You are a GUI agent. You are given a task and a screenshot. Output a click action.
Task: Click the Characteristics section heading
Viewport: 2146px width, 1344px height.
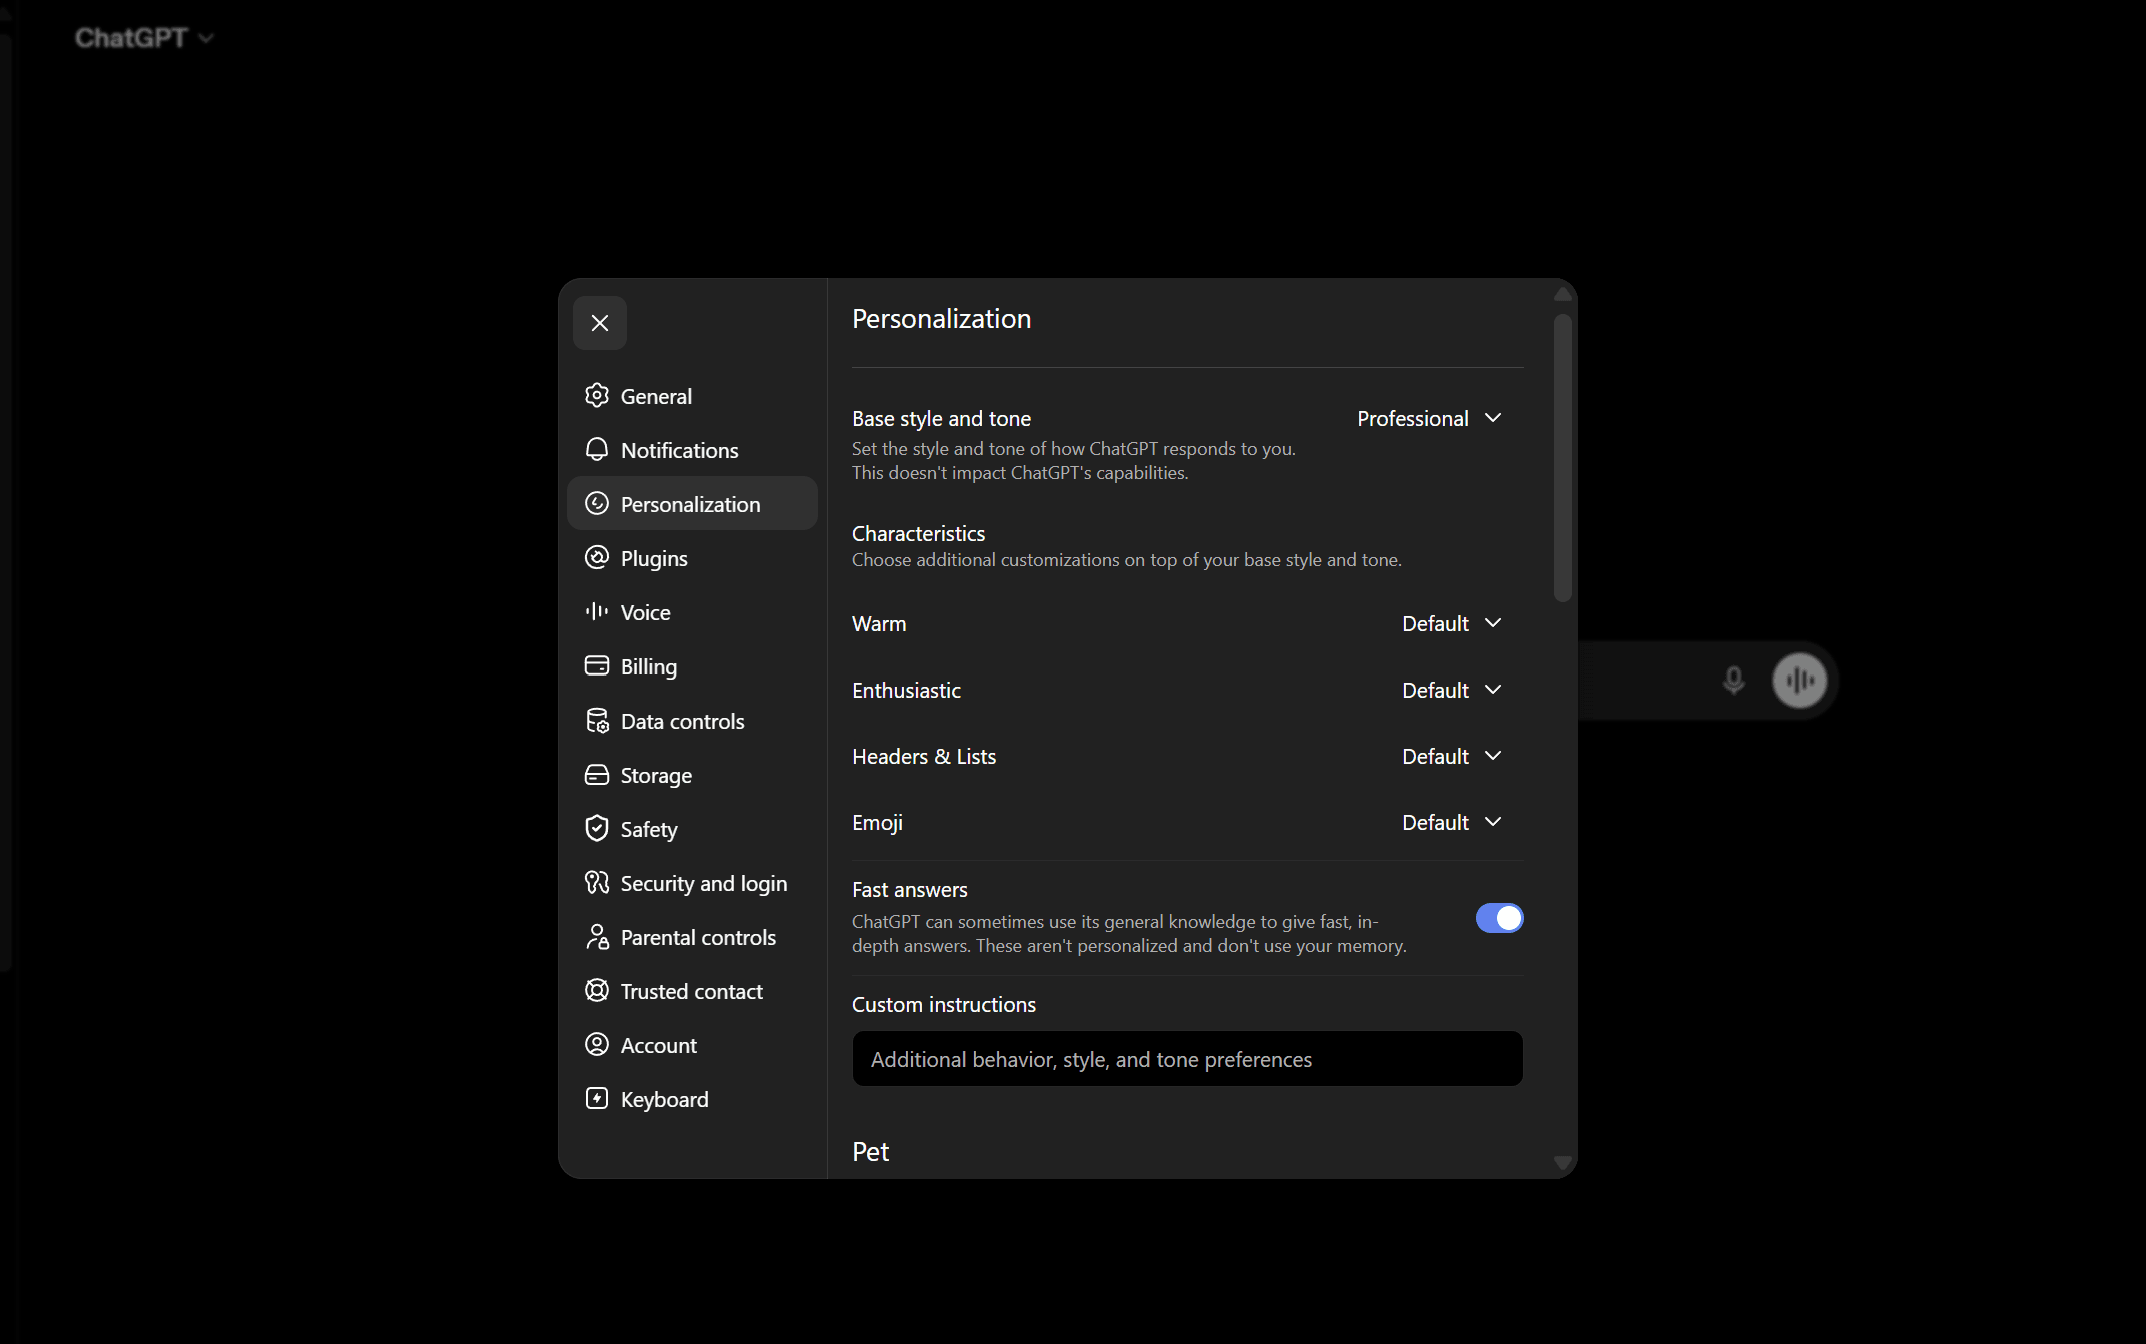click(x=918, y=533)
